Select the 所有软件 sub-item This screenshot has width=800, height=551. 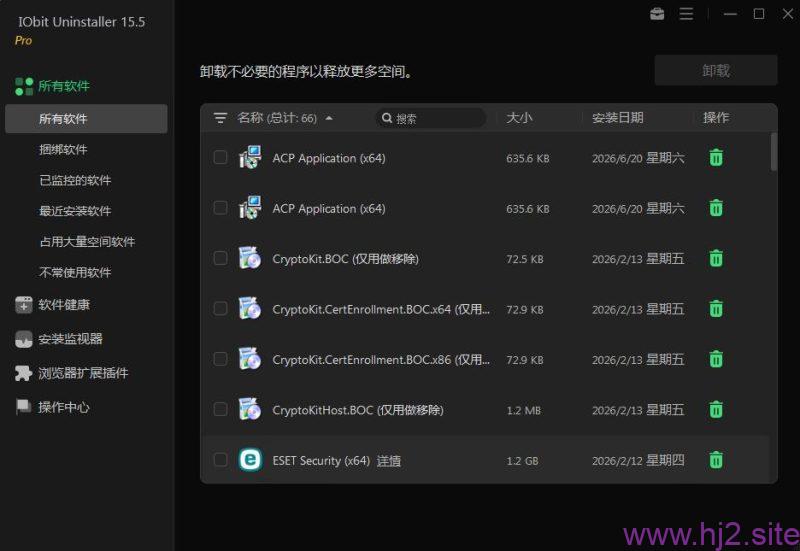[86, 119]
